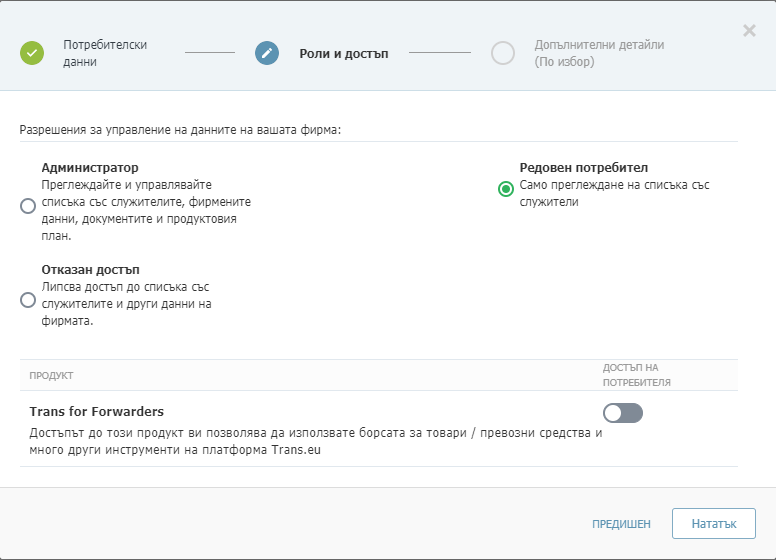
Task: Click the ПРОДУКТ column header
Action: click(x=51, y=375)
